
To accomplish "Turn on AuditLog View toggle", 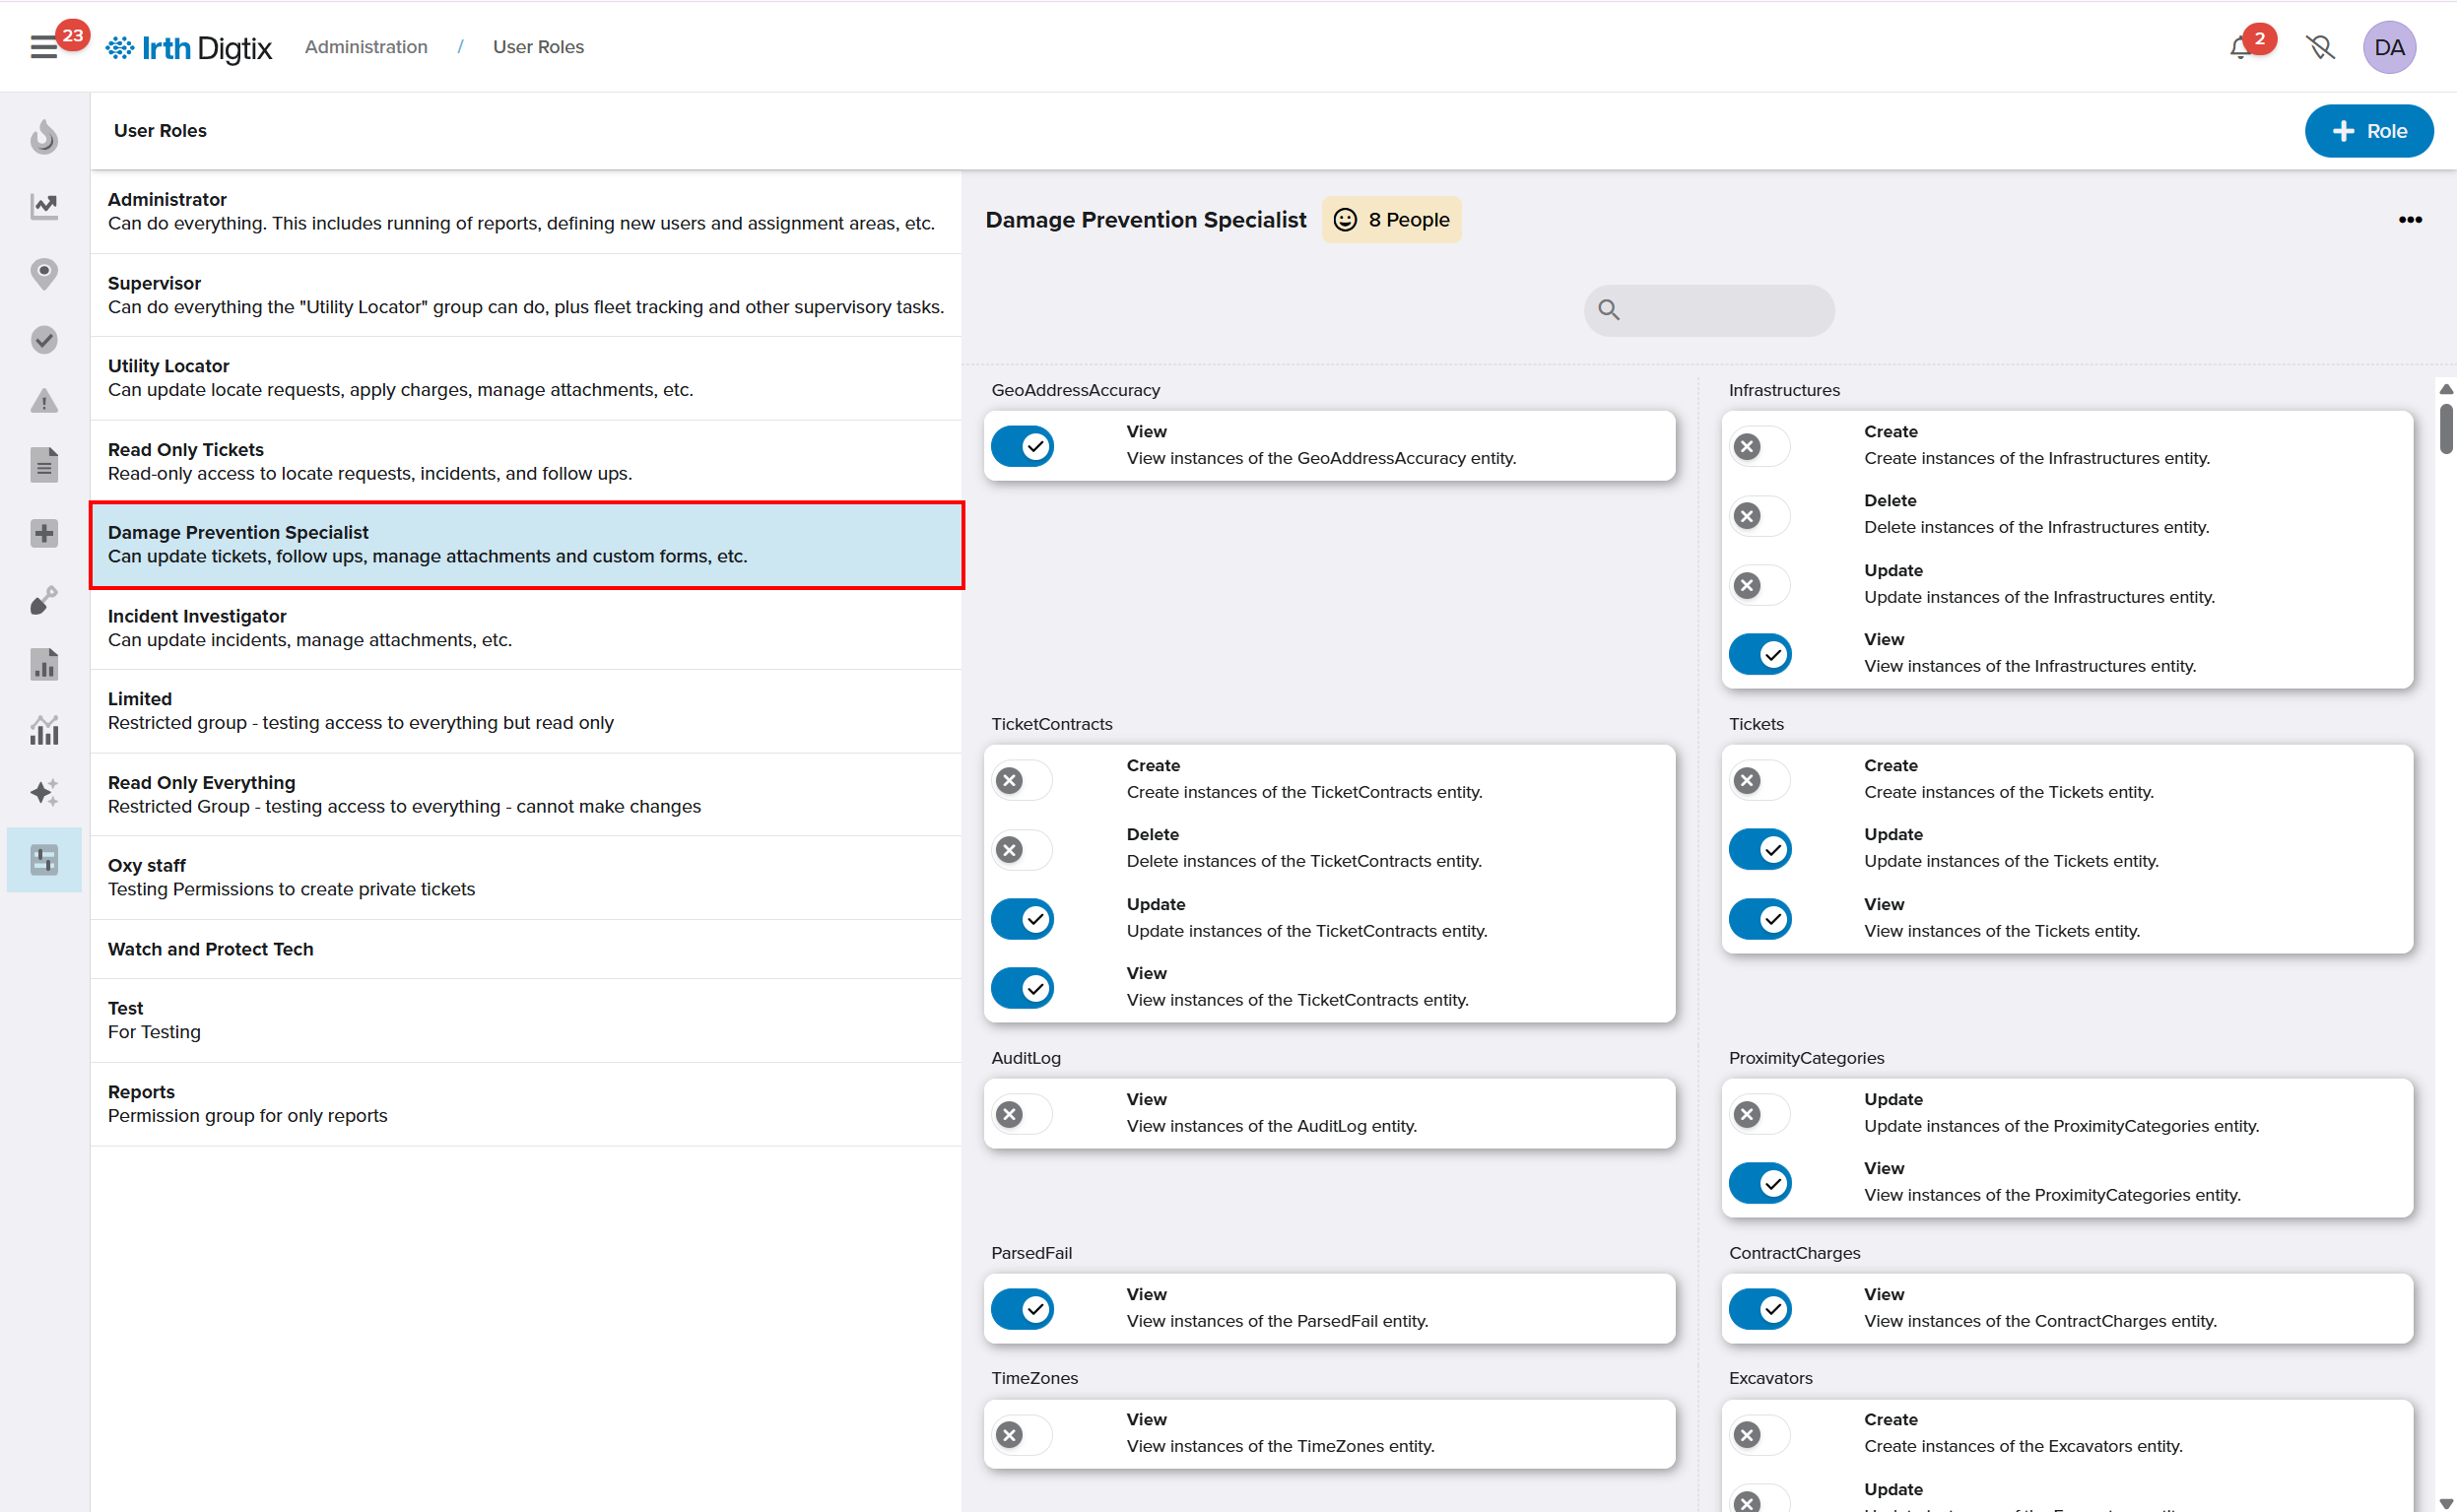I will [x=1022, y=1114].
